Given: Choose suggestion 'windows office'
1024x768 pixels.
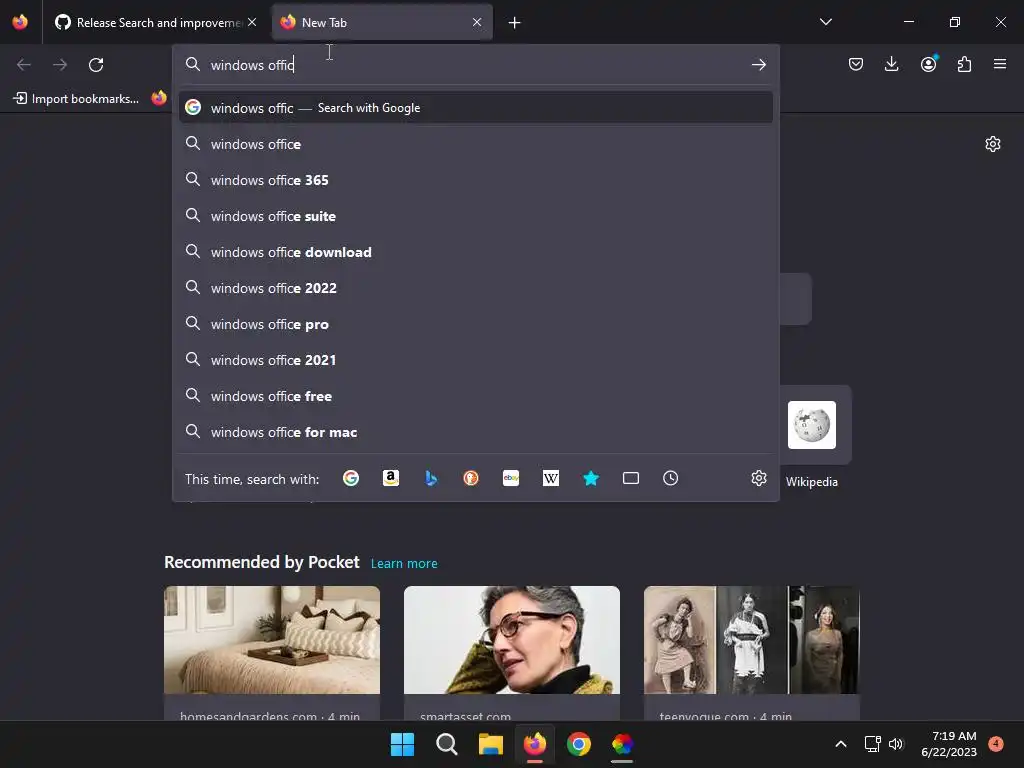Looking at the screenshot, I should point(475,144).
